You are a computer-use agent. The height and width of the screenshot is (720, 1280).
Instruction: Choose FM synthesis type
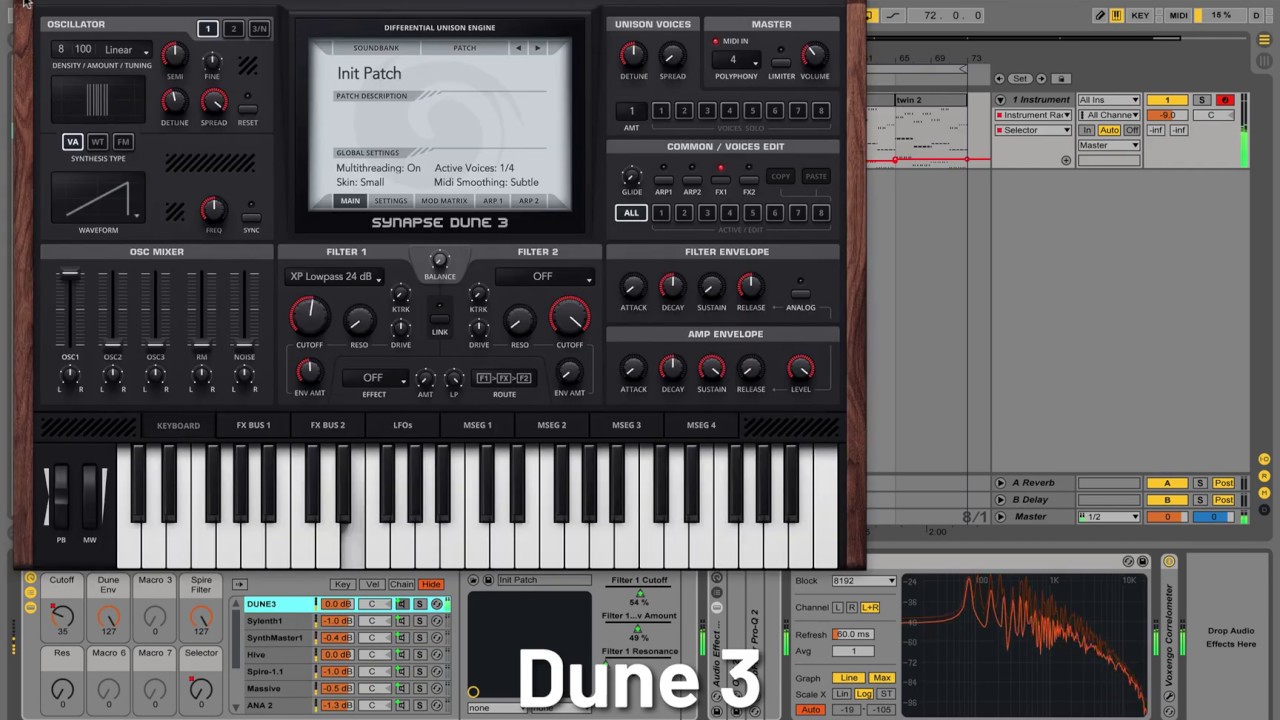tap(122, 142)
